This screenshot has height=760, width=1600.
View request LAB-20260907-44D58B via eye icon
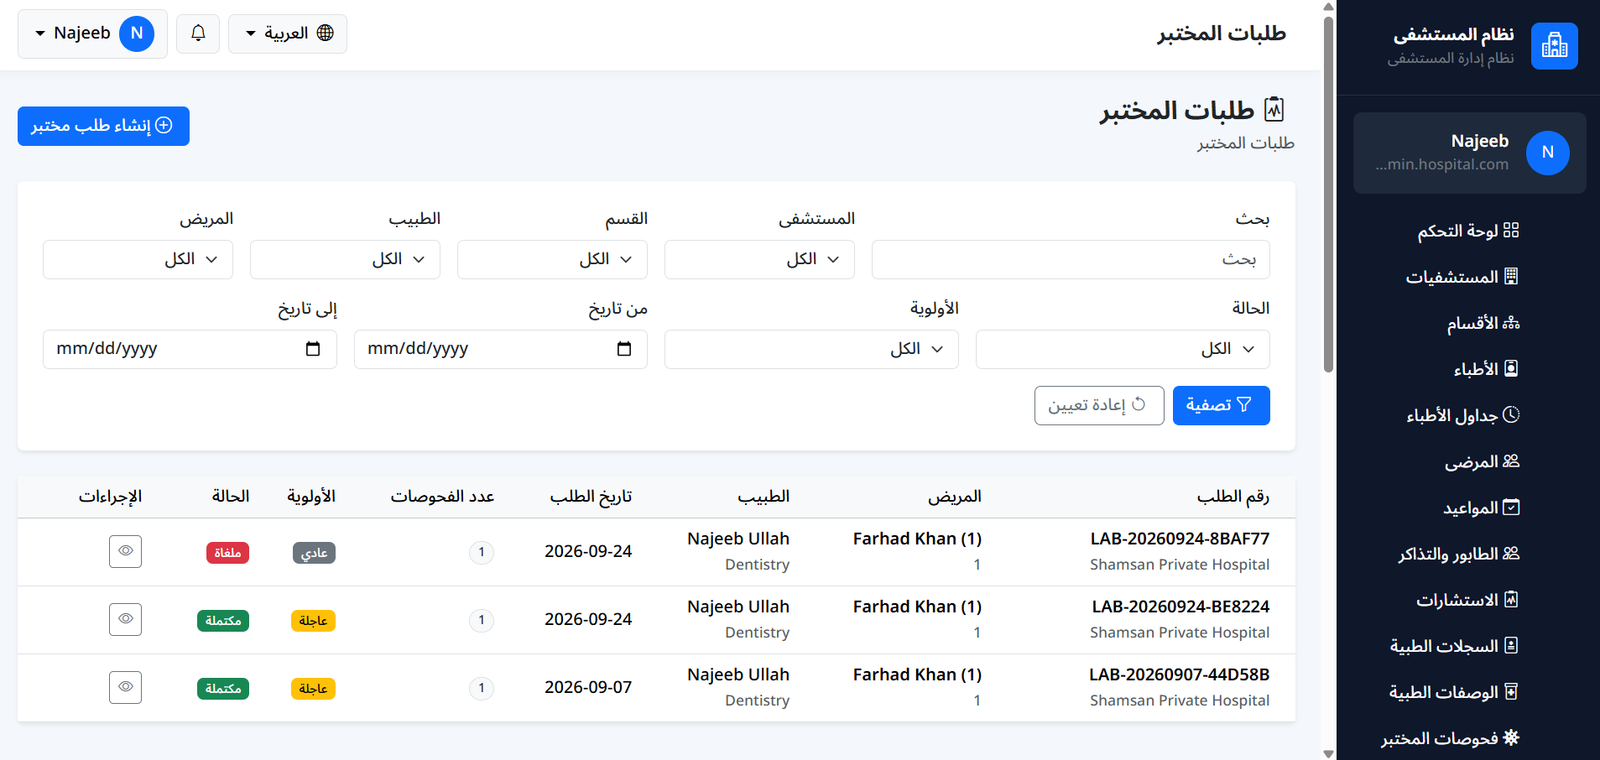point(125,687)
